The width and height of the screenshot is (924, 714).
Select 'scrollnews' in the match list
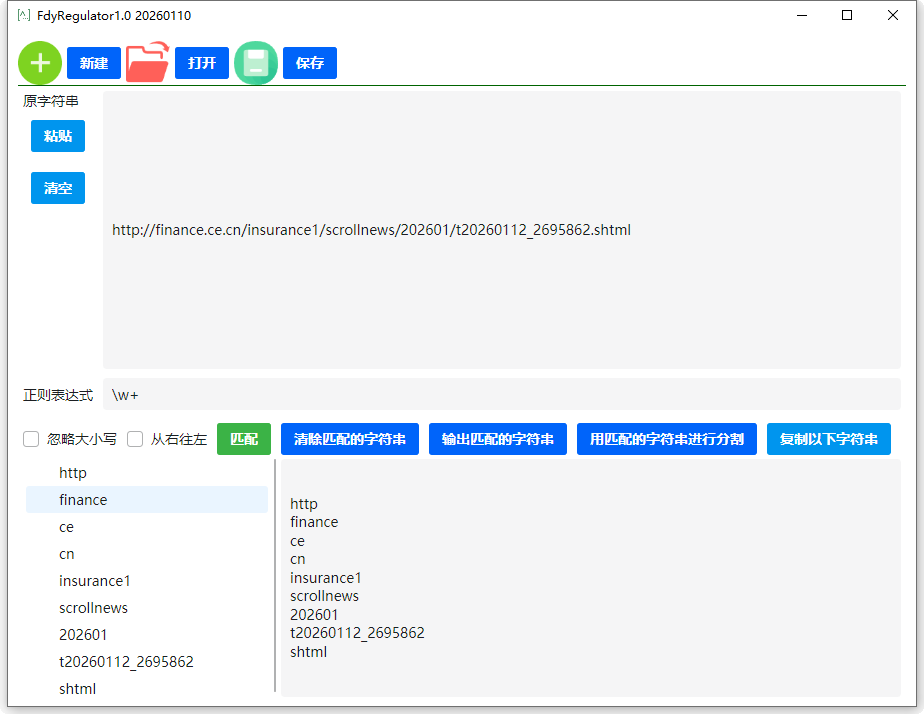[147, 608]
